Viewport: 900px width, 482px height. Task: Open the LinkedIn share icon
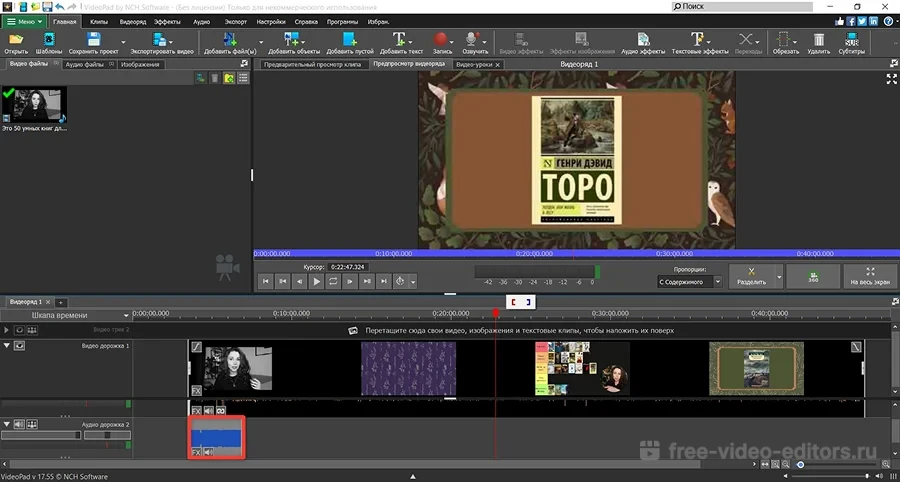click(x=874, y=21)
